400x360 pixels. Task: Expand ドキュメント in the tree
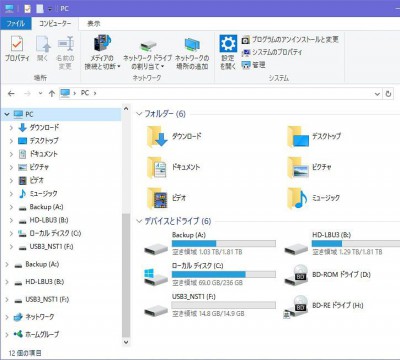[x=11, y=154]
